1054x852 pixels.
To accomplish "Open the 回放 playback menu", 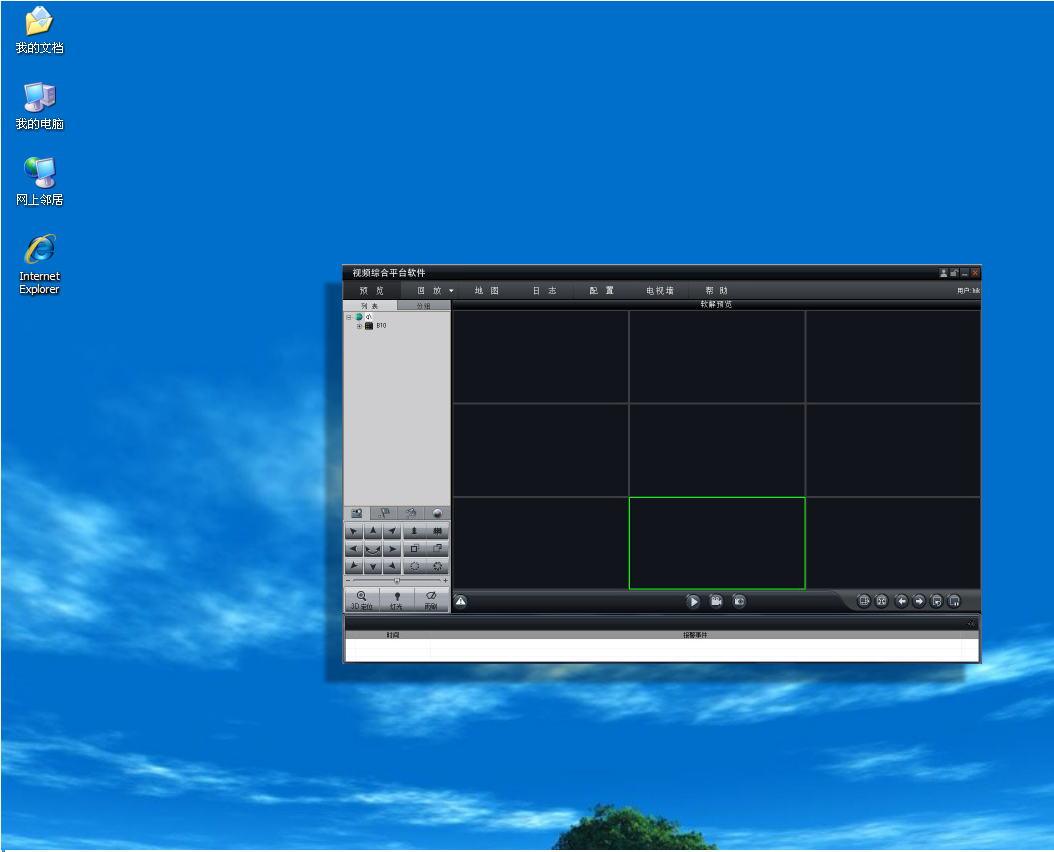I will 429,291.
